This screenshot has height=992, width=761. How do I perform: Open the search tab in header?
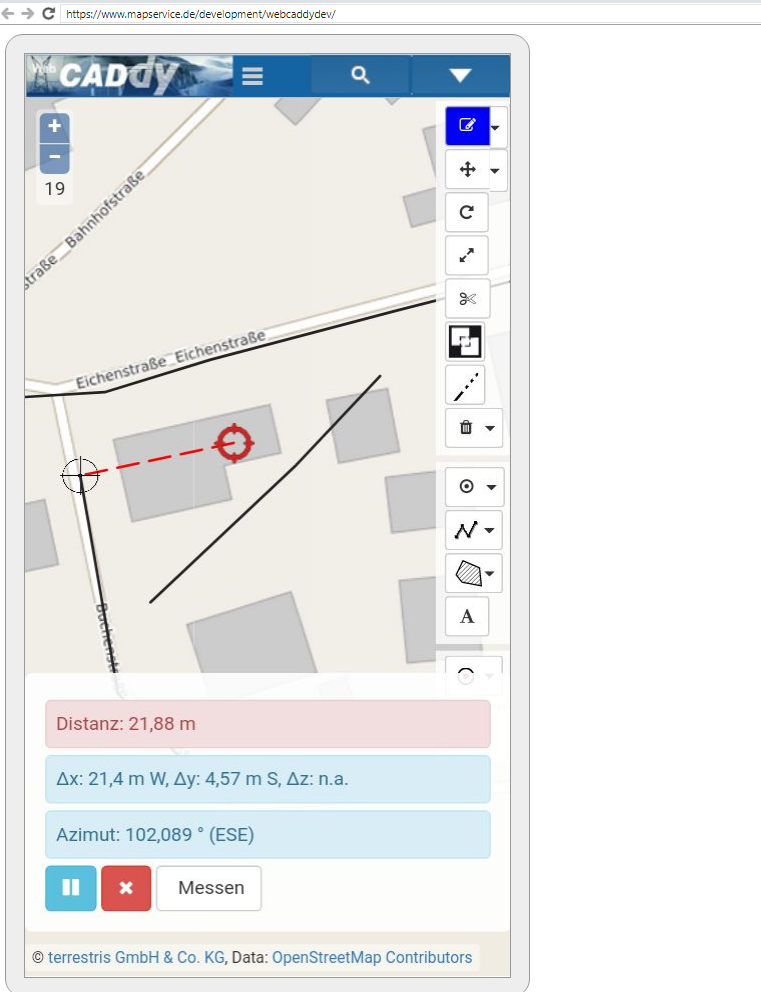361,76
